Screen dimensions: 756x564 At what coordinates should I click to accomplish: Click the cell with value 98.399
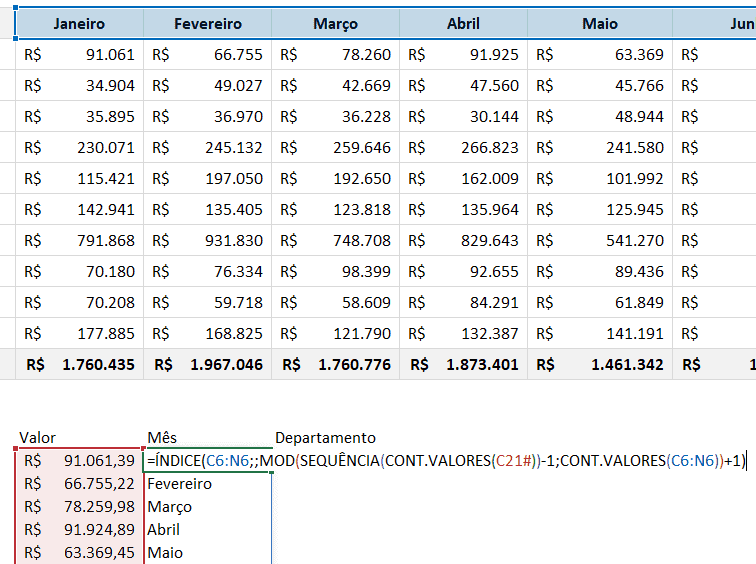pyautogui.click(x=336, y=271)
